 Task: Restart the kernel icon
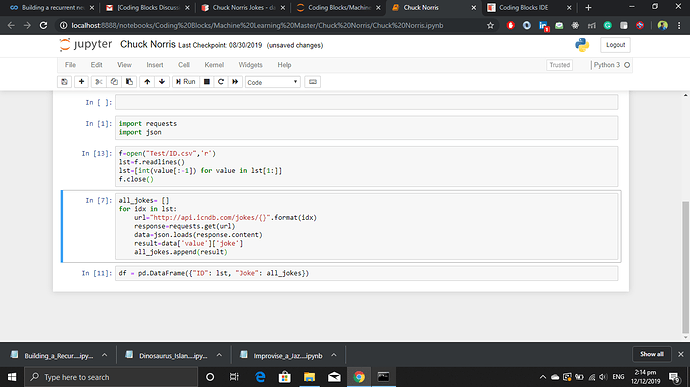[x=221, y=82]
